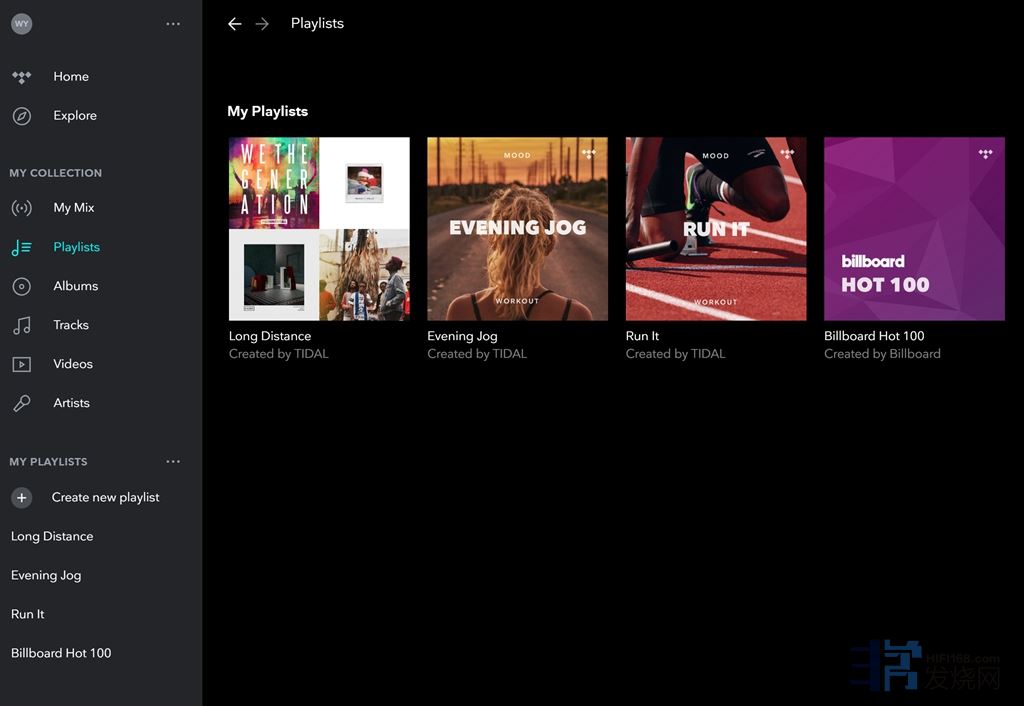Click the Artists microphone icon
The height and width of the screenshot is (706, 1024).
tap(21, 403)
